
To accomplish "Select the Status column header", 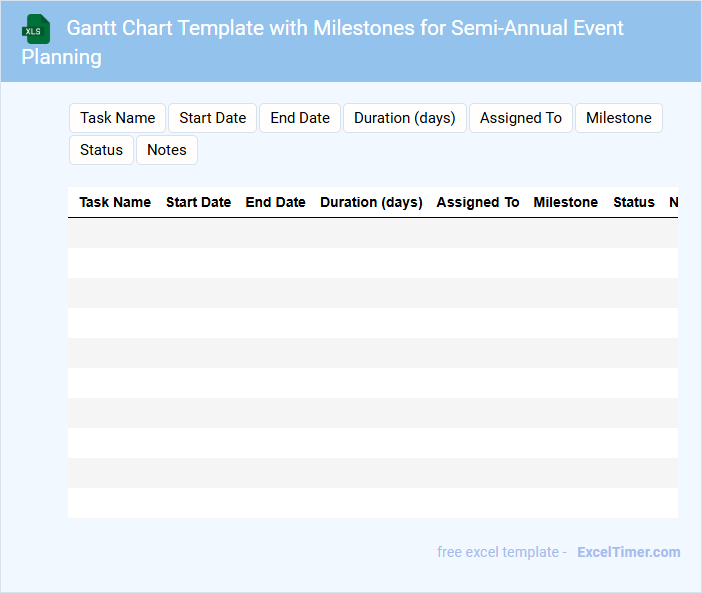I will [633, 202].
